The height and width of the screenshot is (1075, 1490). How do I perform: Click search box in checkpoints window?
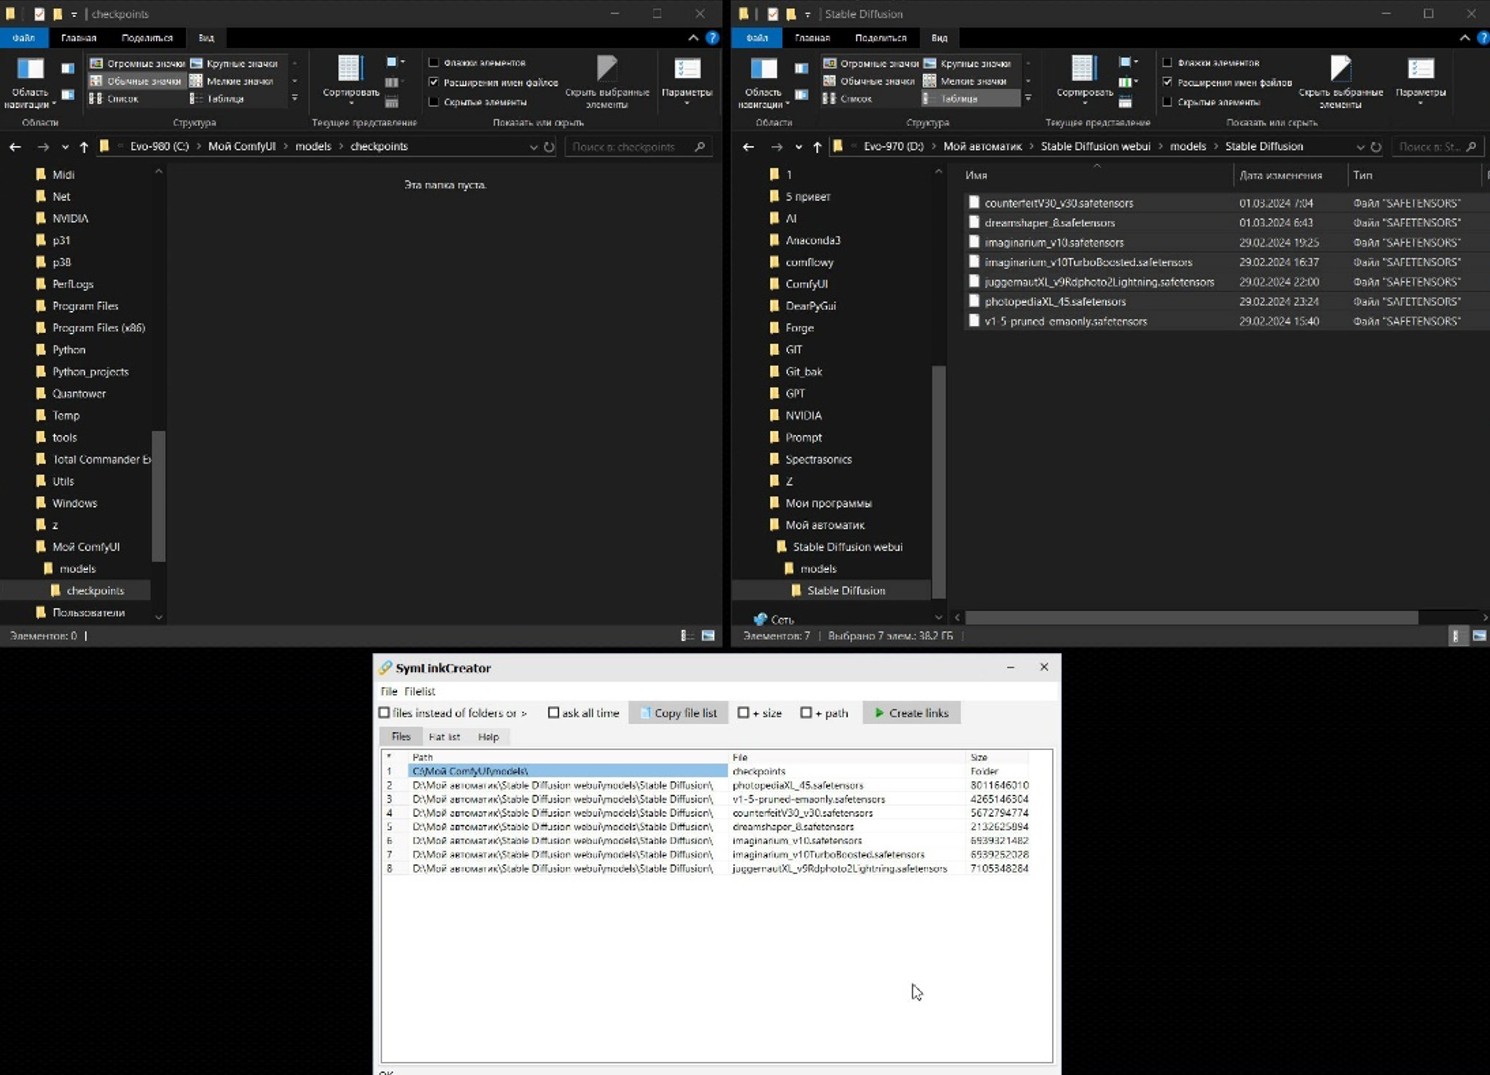tap(637, 147)
